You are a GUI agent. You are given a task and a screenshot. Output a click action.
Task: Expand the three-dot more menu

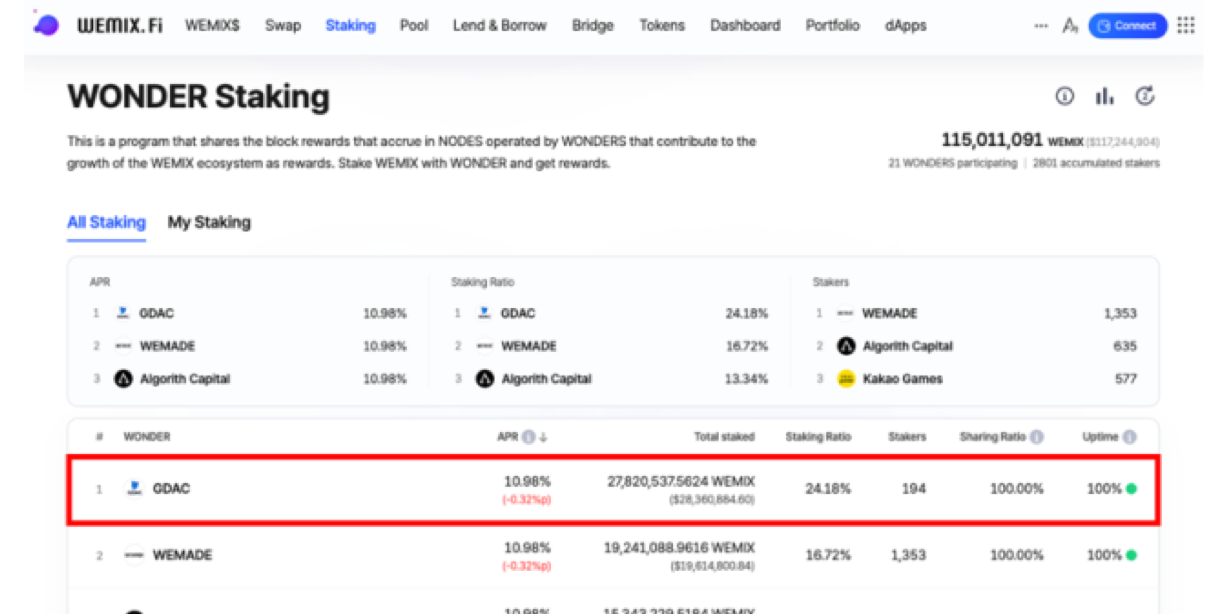[1041, 26]
